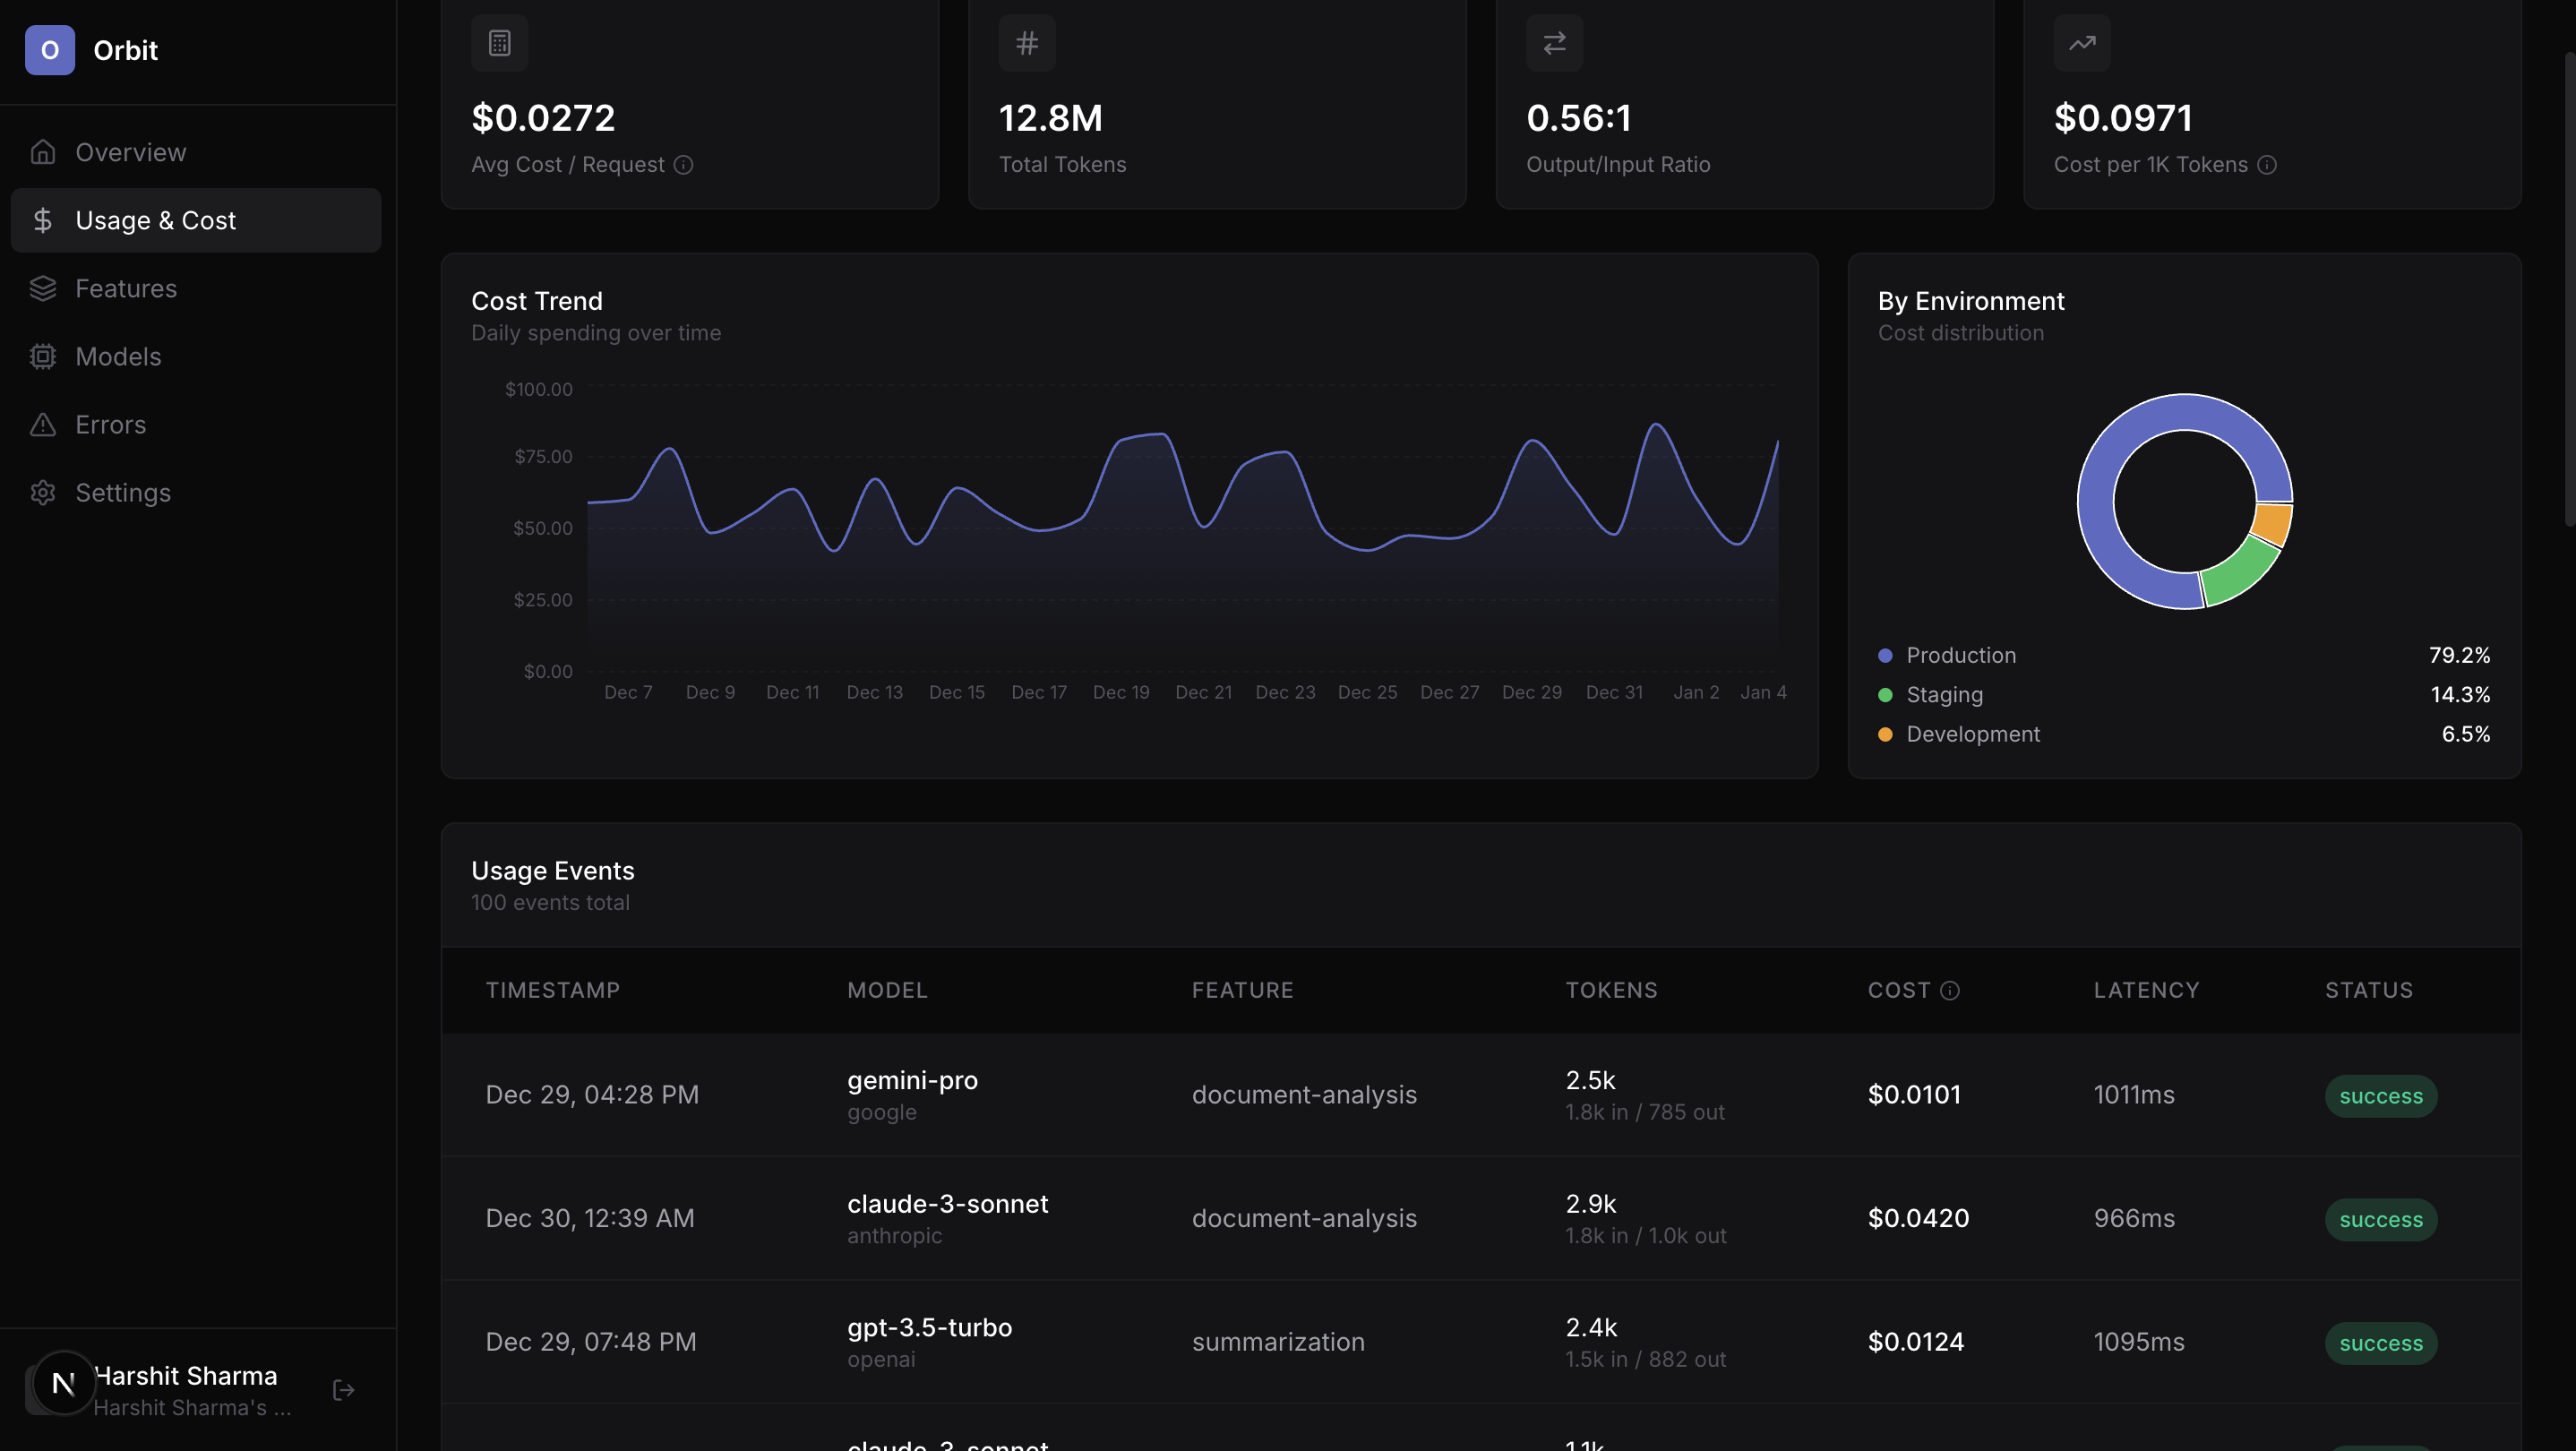2576x1451 pixels.
Task: Click the Production legend color dot
Action: [x=1885, y=655]
